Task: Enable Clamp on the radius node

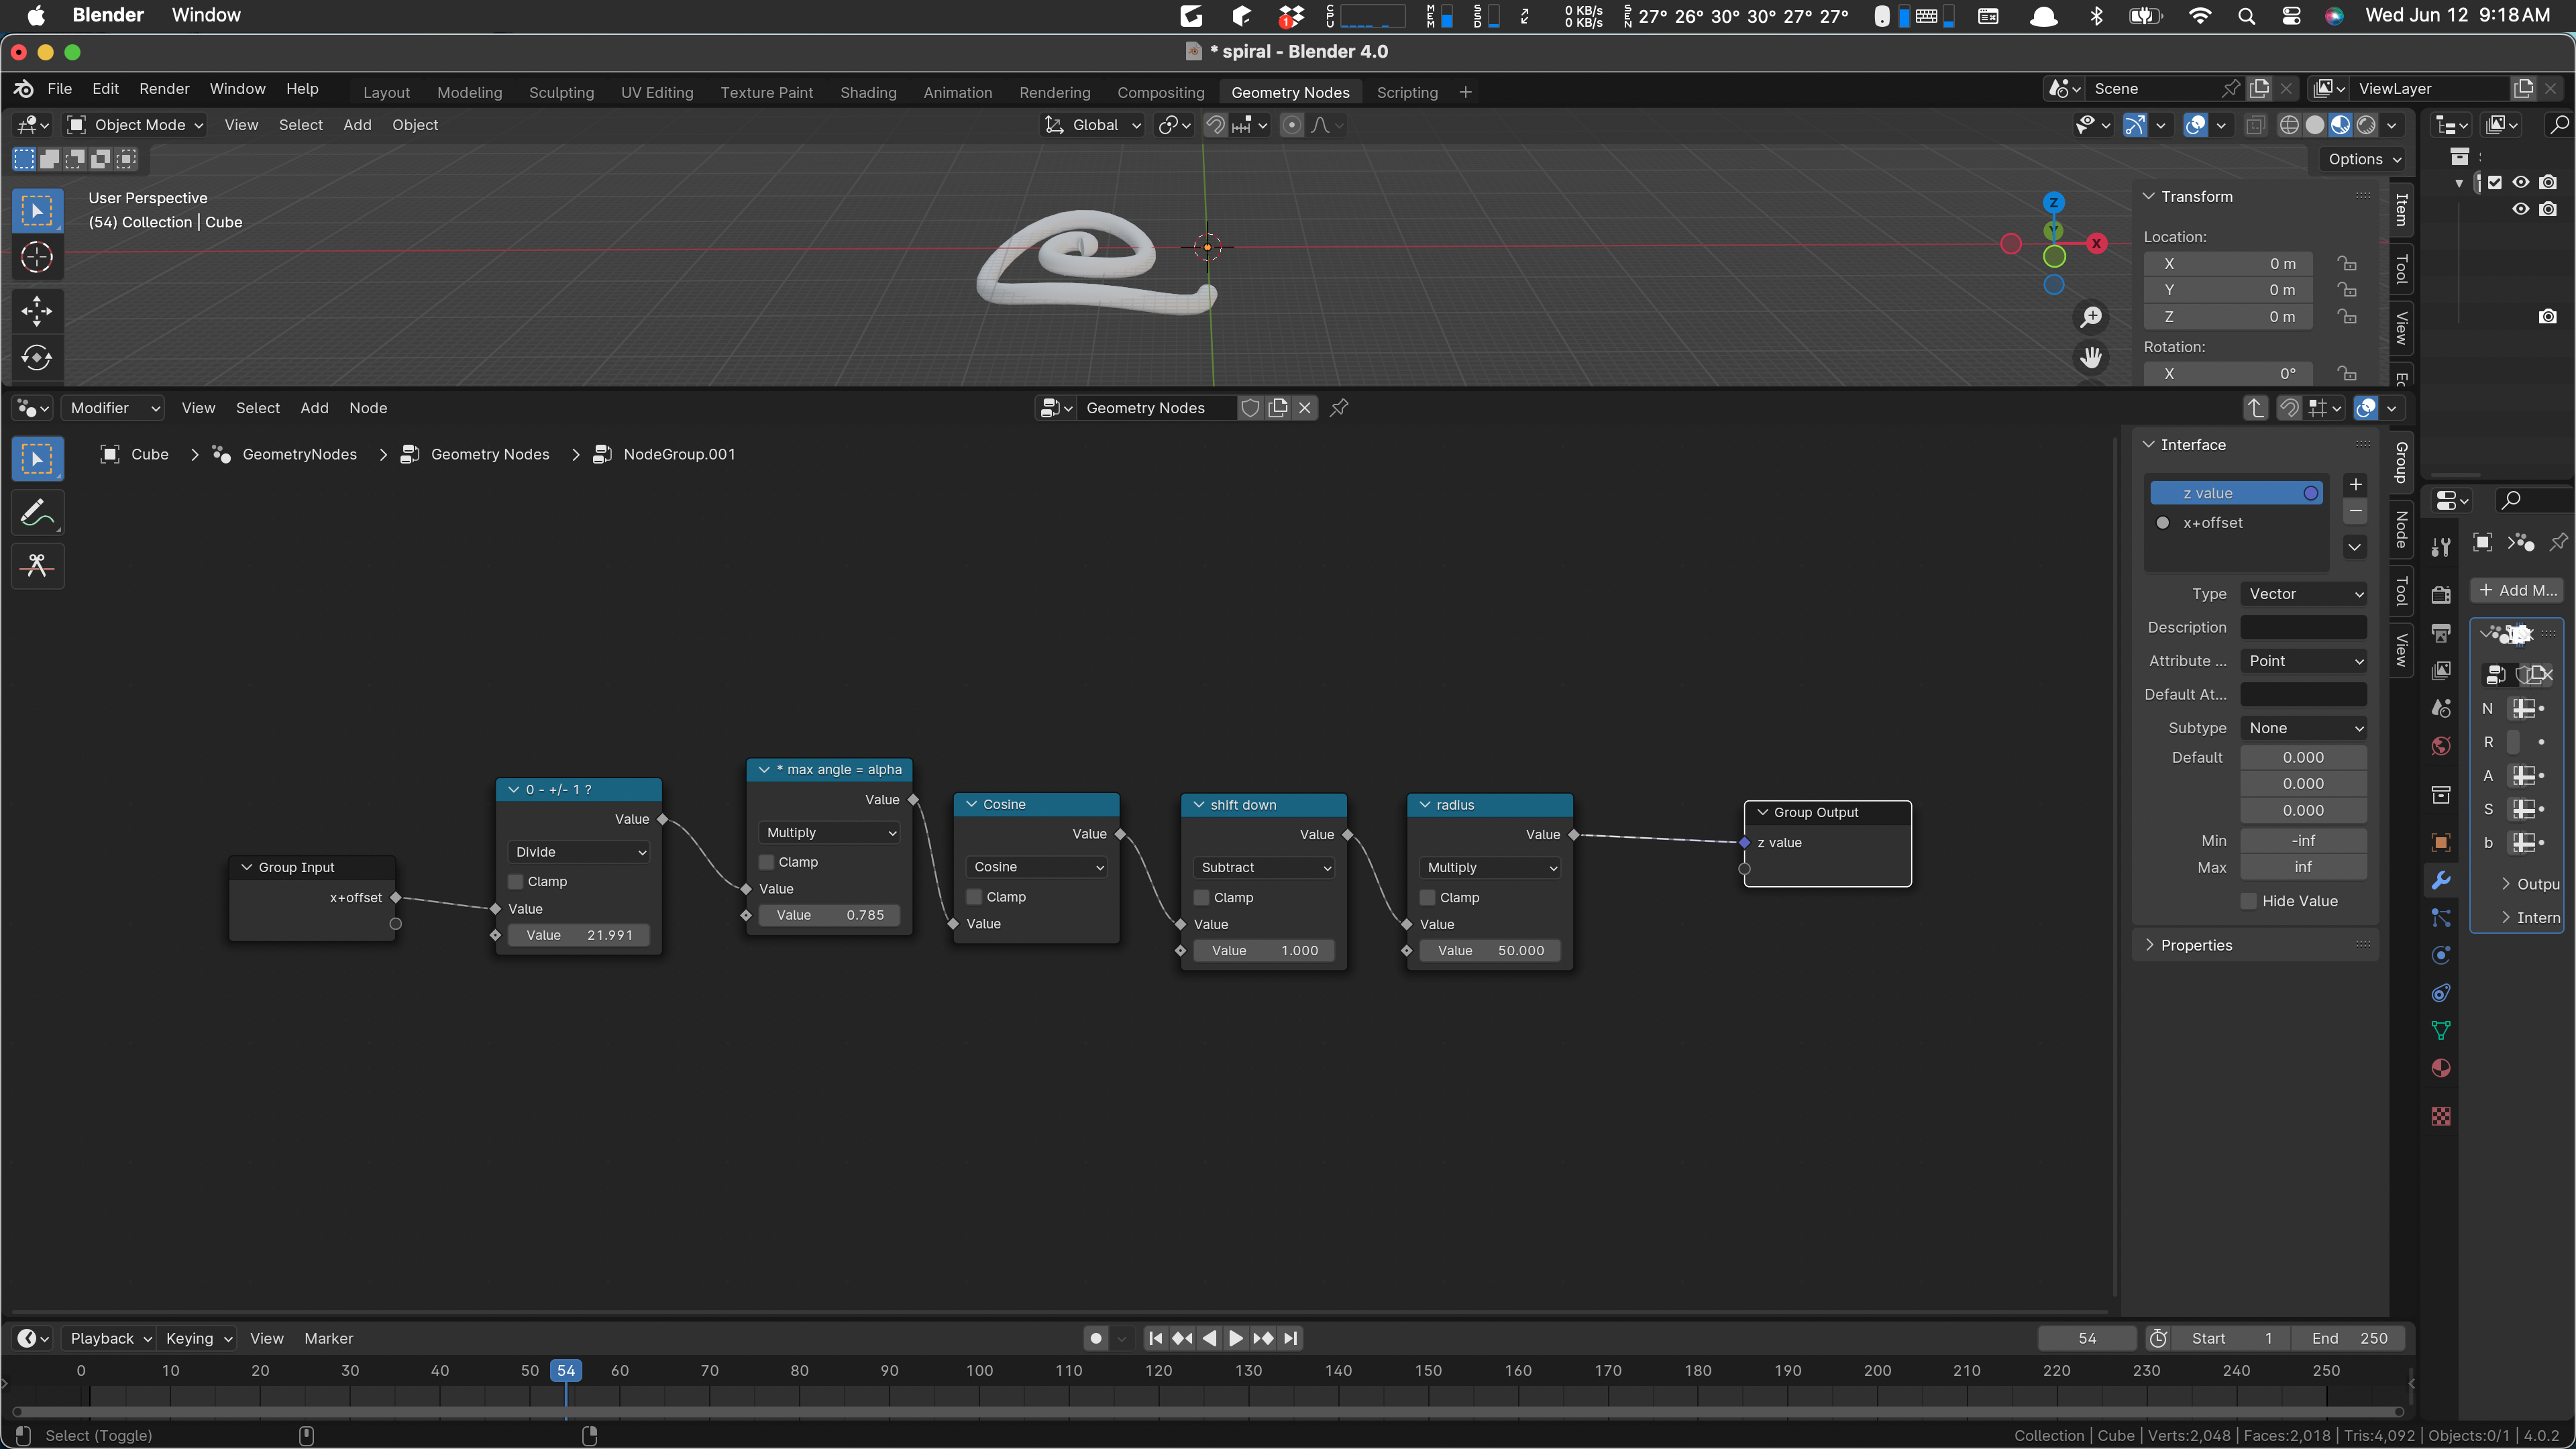Action: (1427, 898)
